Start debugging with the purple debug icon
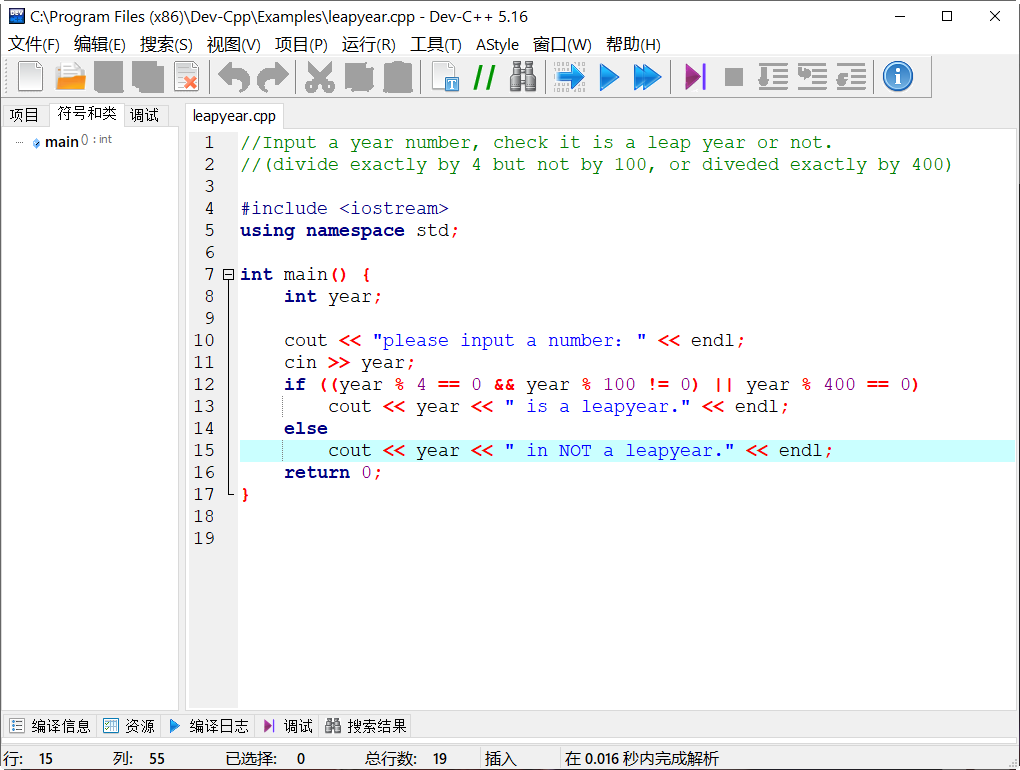Image resolution: width=1020 pixels, height=770 pixels. pos(693,76)
